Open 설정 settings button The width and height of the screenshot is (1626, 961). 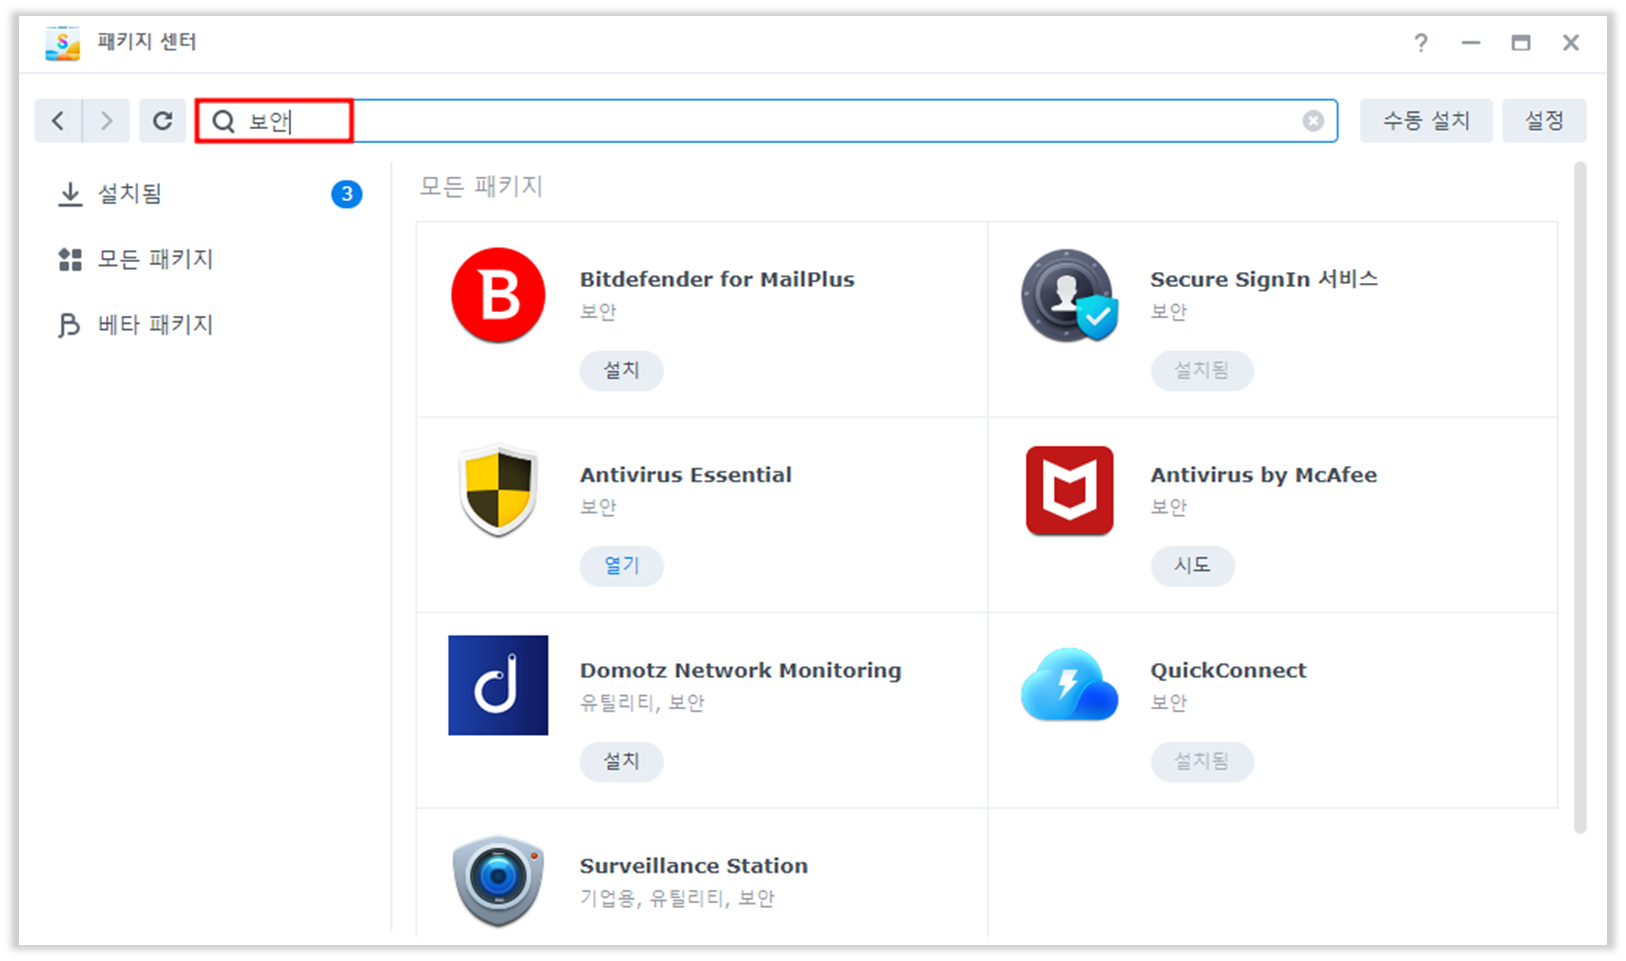(x=1544, y=121)
